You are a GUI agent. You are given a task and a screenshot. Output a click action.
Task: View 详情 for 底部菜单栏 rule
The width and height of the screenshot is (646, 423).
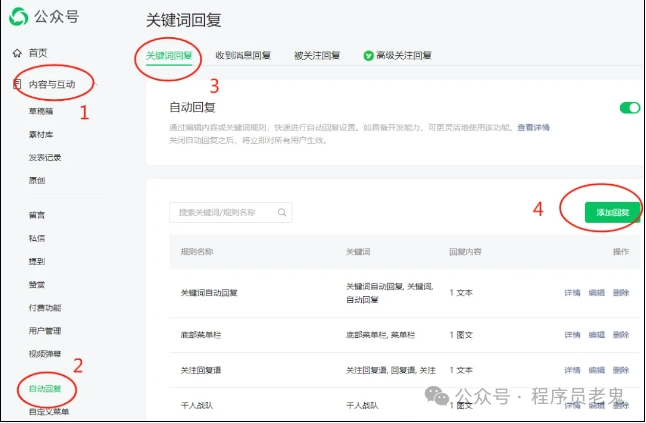pyautogui.click(x=572, y=335)
